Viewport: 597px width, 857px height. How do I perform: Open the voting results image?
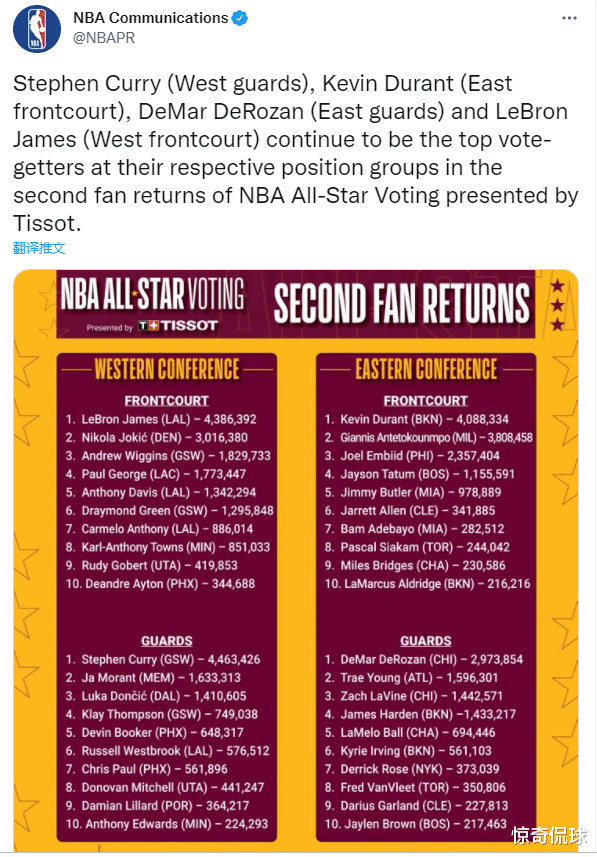tap(296, 561)
